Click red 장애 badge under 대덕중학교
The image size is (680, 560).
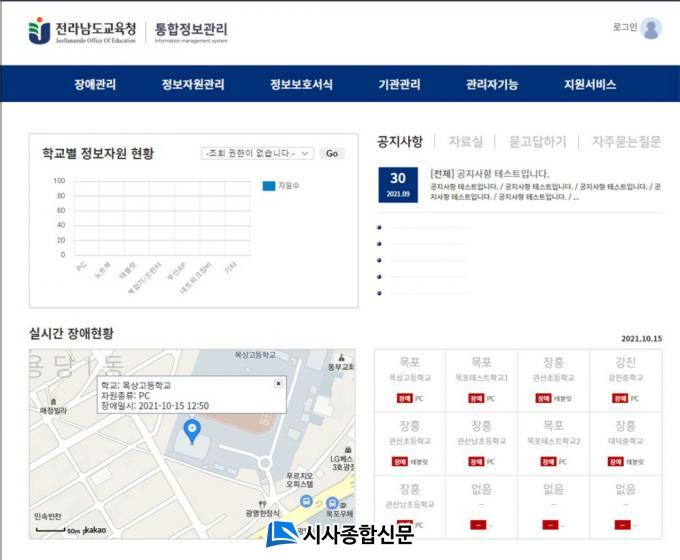617,461
